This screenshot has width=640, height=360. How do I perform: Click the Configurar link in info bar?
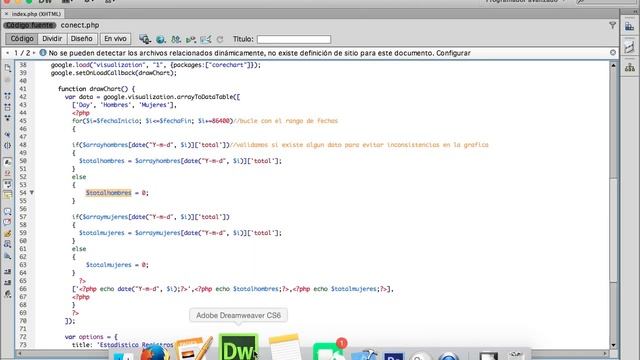point(453,53)
